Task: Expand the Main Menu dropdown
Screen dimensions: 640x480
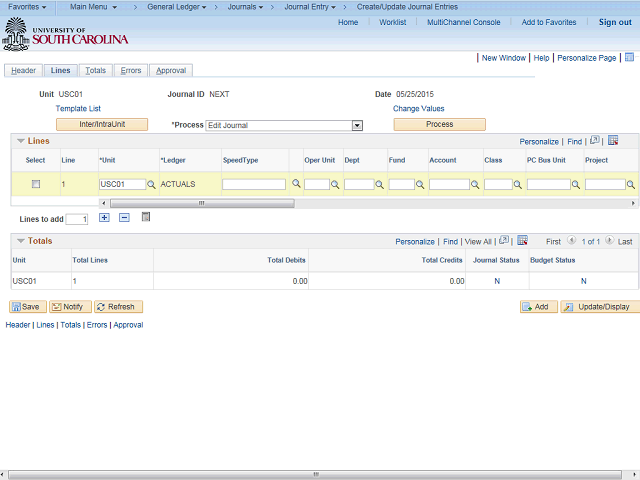Action: click(93, 7)
